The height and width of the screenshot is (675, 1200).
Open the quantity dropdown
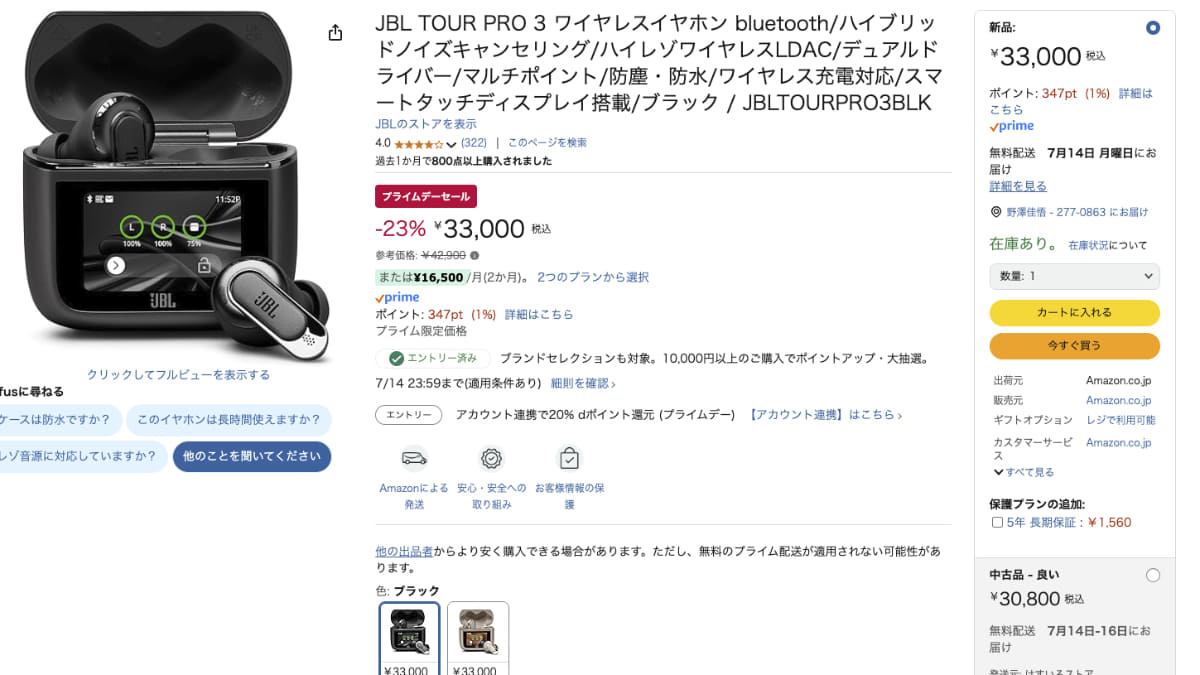[x=1075, y=276]
